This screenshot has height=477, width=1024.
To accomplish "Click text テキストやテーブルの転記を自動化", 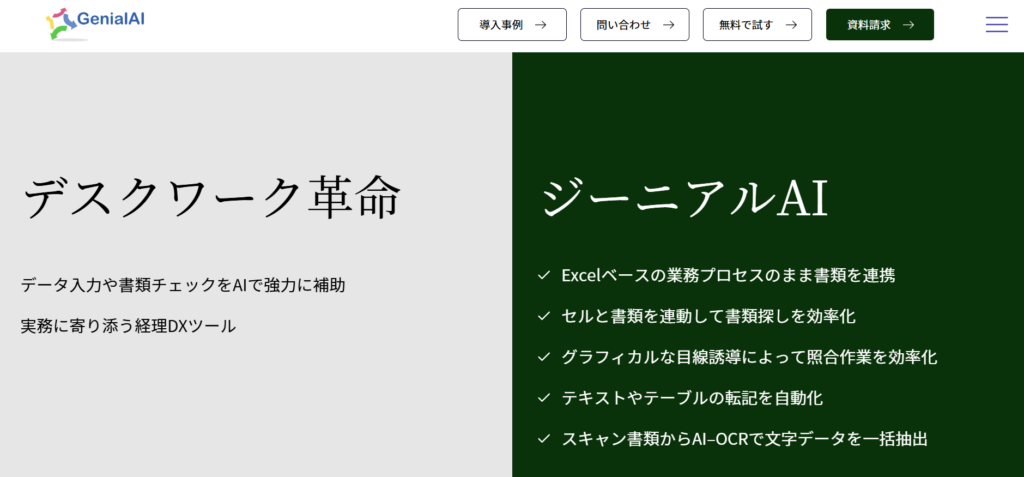I will click(692, 398).
